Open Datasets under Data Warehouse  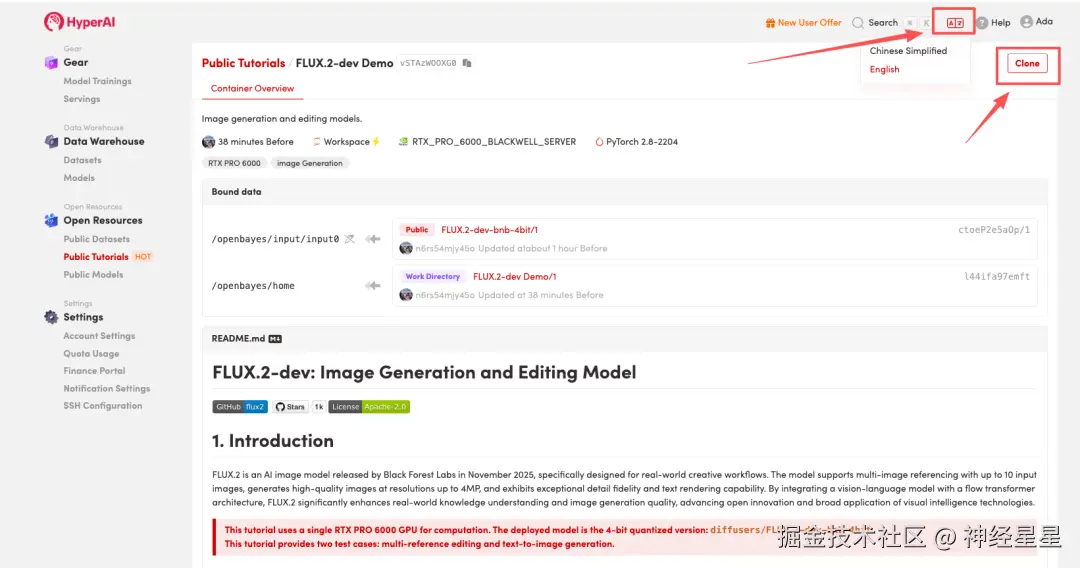[x=82, y=160]
